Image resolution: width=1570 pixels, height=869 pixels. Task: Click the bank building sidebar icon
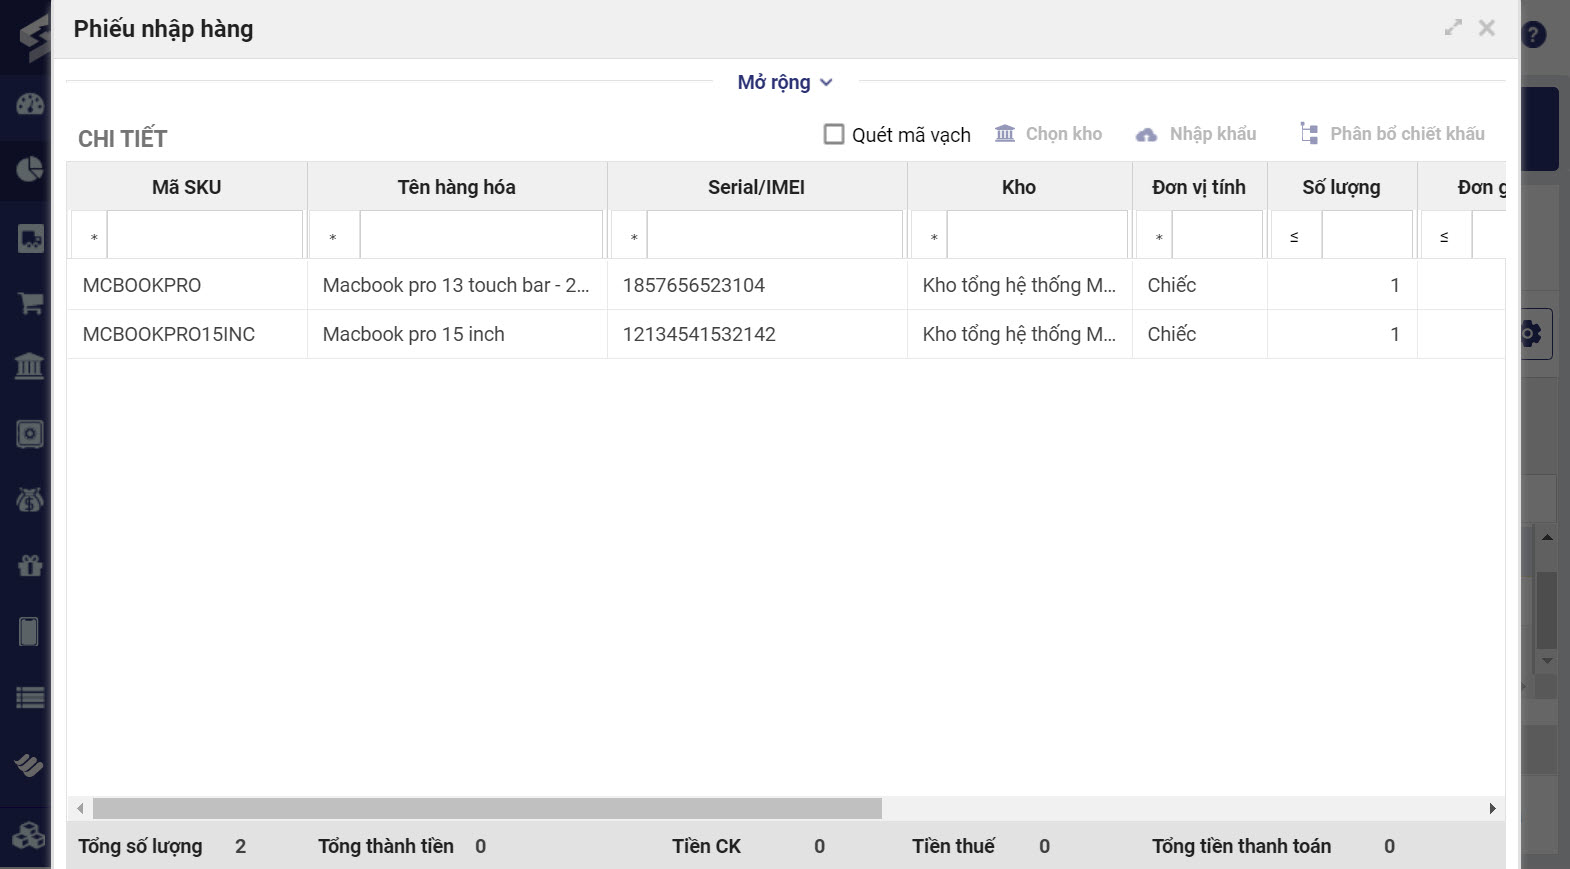pos(29,366)
